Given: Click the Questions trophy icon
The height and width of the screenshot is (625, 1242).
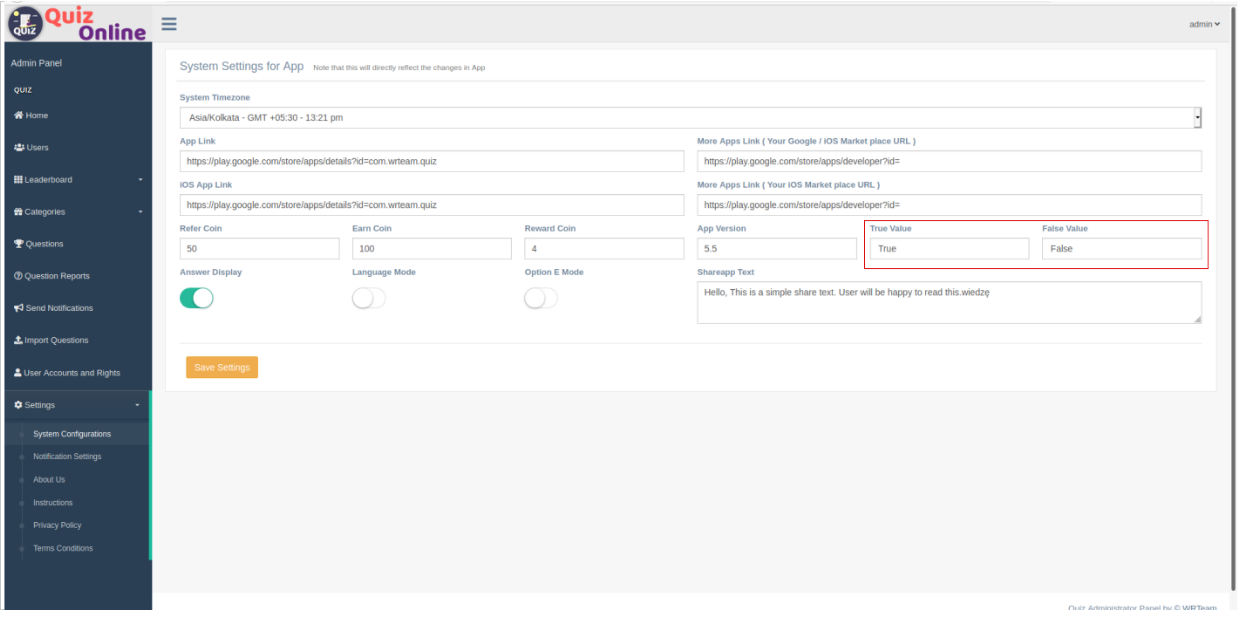Looking at the screenshot, I should click(18, 244).
